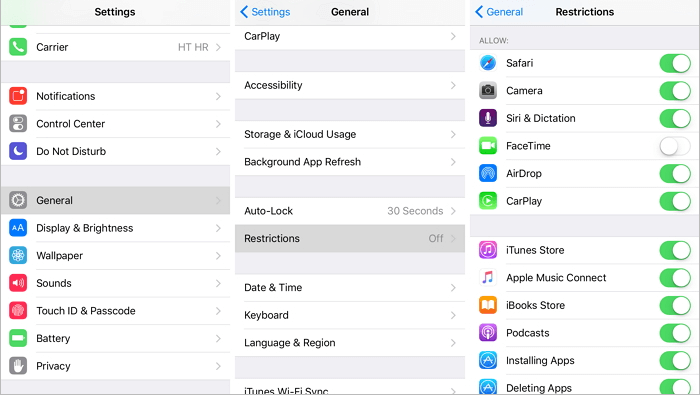The height and width of the screenshot is (395, 700).
Task: Tap the AirDrop icon
Action: (488, 173)
